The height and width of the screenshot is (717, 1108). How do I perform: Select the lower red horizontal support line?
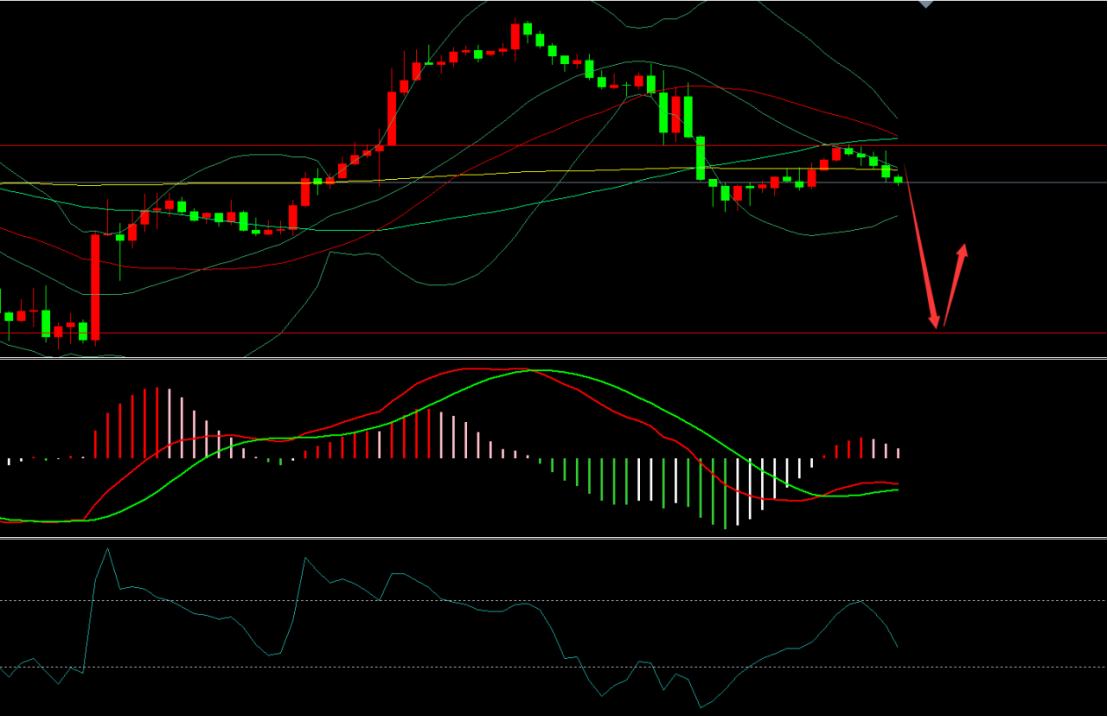point(554,333)
